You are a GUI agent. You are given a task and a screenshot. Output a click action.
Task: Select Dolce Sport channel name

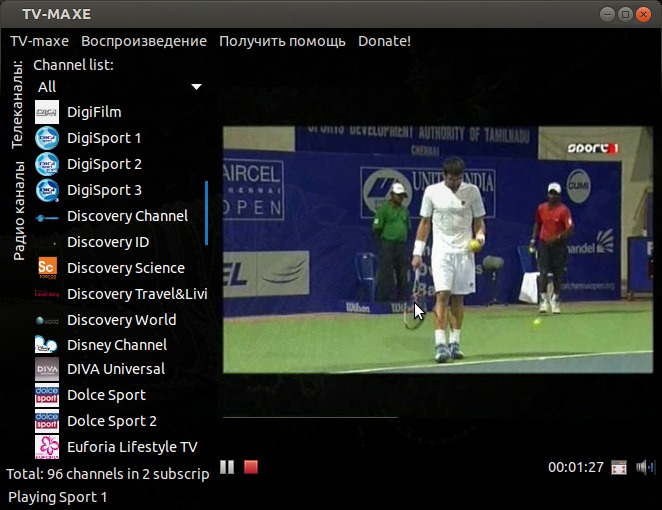pos(106,395)
